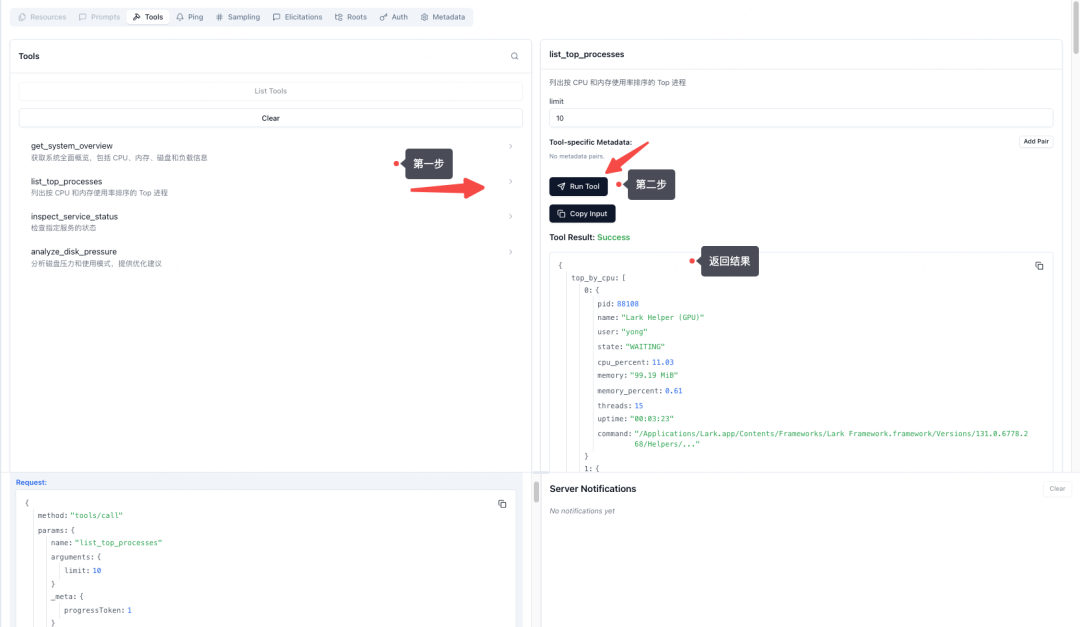This screenshot has width=1080, height=627.
Task: Click the key icon beside Auth
Action: coord(384,17)
